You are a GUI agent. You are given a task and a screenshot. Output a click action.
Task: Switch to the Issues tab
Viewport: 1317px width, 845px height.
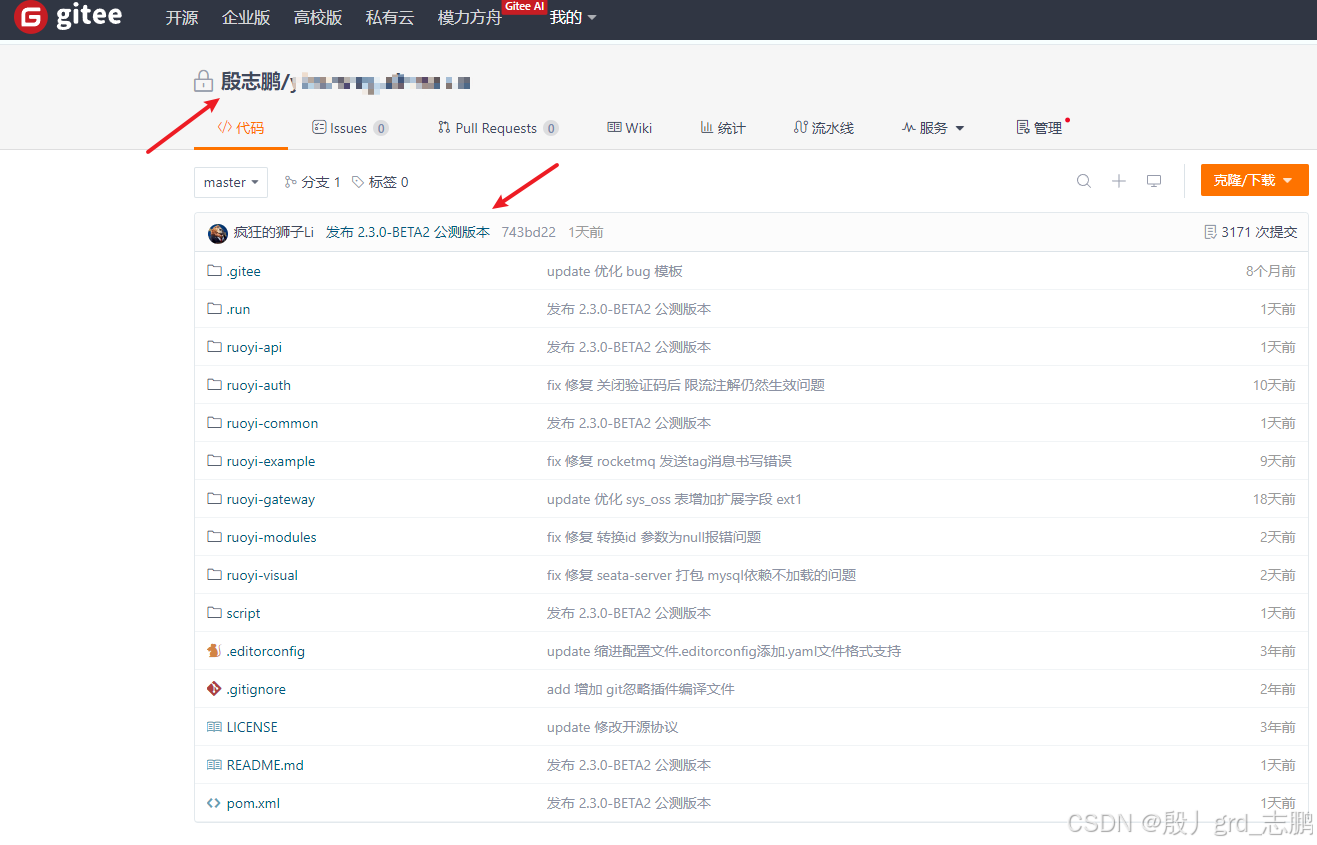click(350, 128)
